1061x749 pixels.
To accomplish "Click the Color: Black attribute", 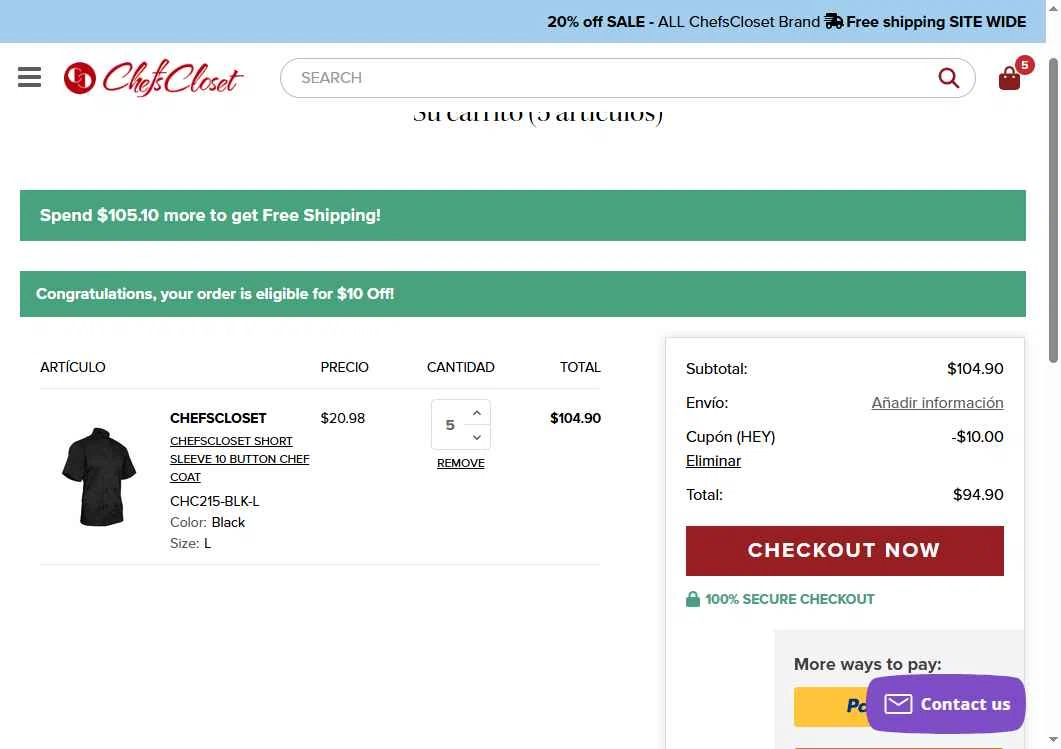I will (207, 522).
